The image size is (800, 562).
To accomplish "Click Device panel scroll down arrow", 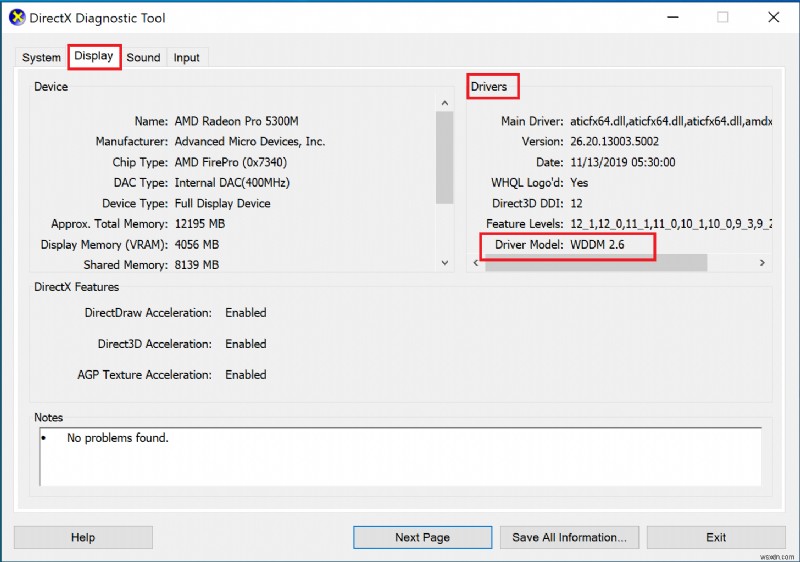I will [x=445, y=263].
